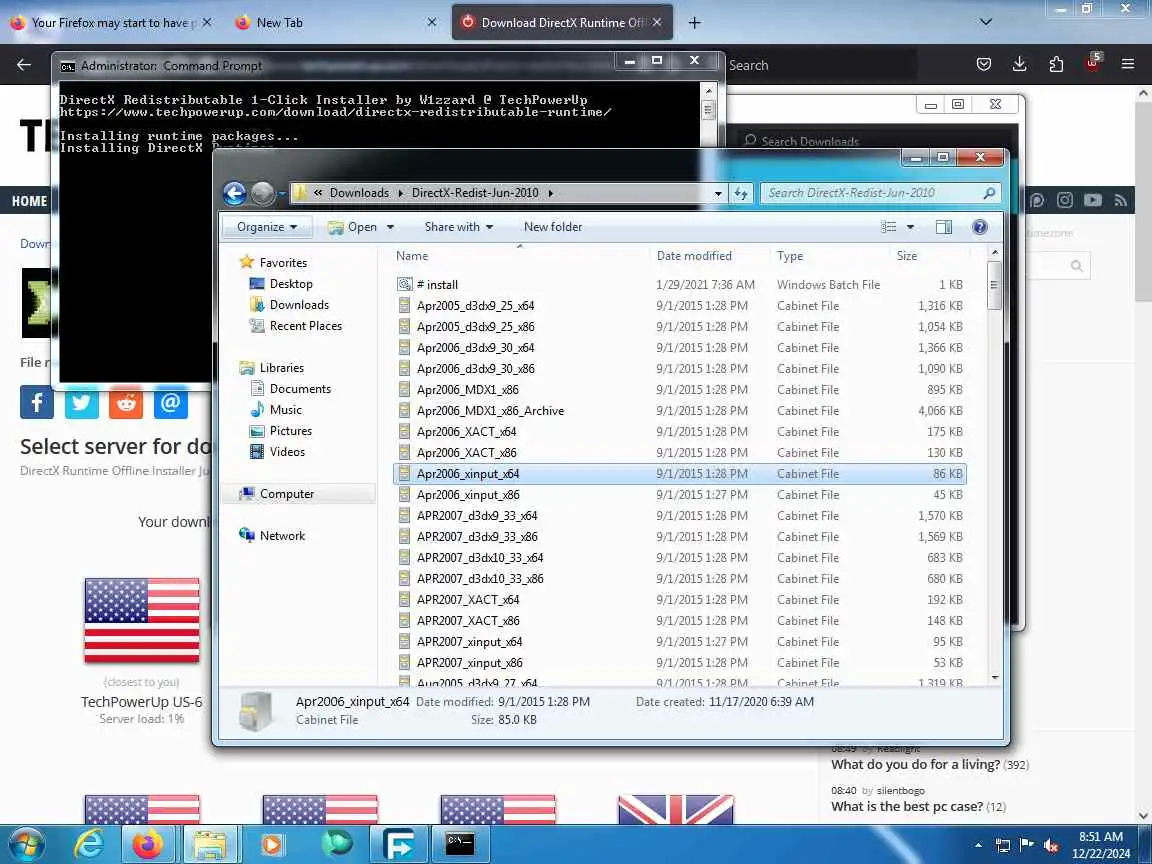Open 'What do you do for a living?' thread
The width and height of the screenshot is (1152, 864).
click(915, 764)
